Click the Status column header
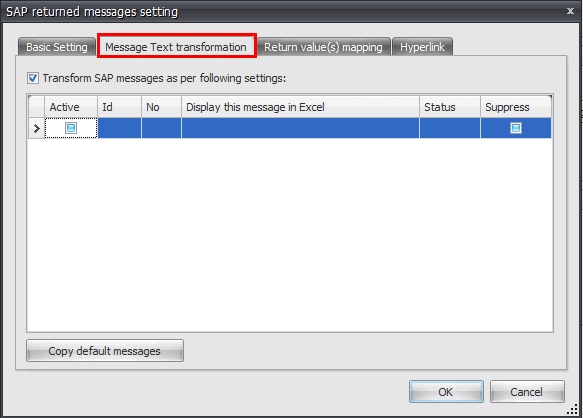Screen dimensions: 583x418 (x=450, y=107)
